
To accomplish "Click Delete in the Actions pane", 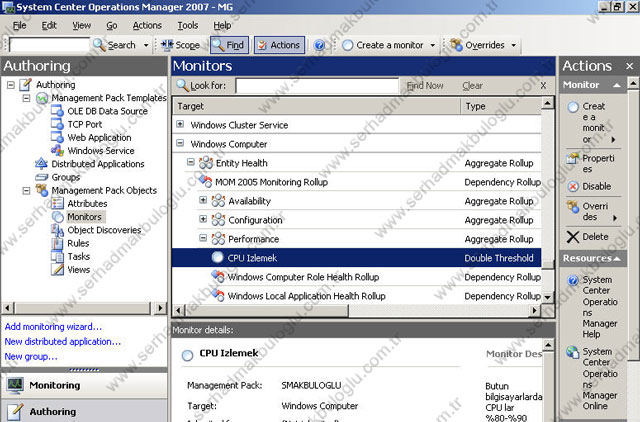I will (x=588, y=237).
